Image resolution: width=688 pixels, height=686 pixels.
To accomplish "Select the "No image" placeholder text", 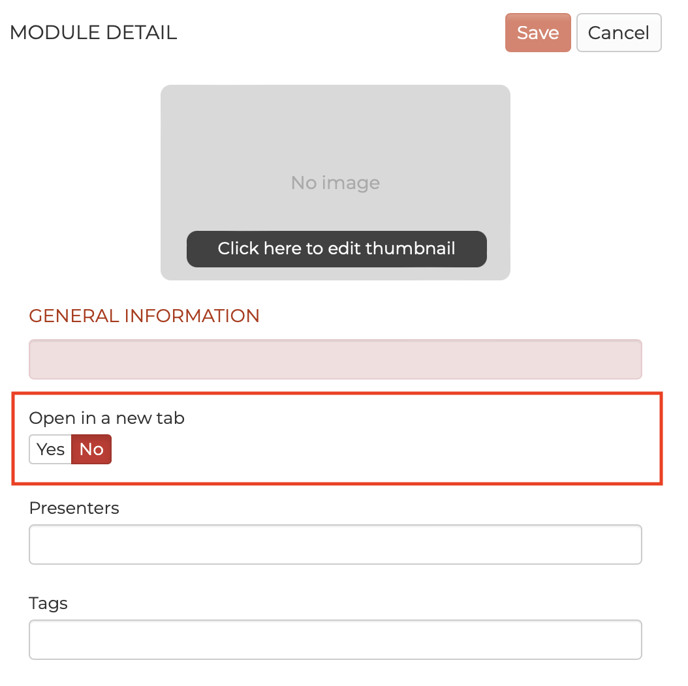I will (x=335, y=183).
